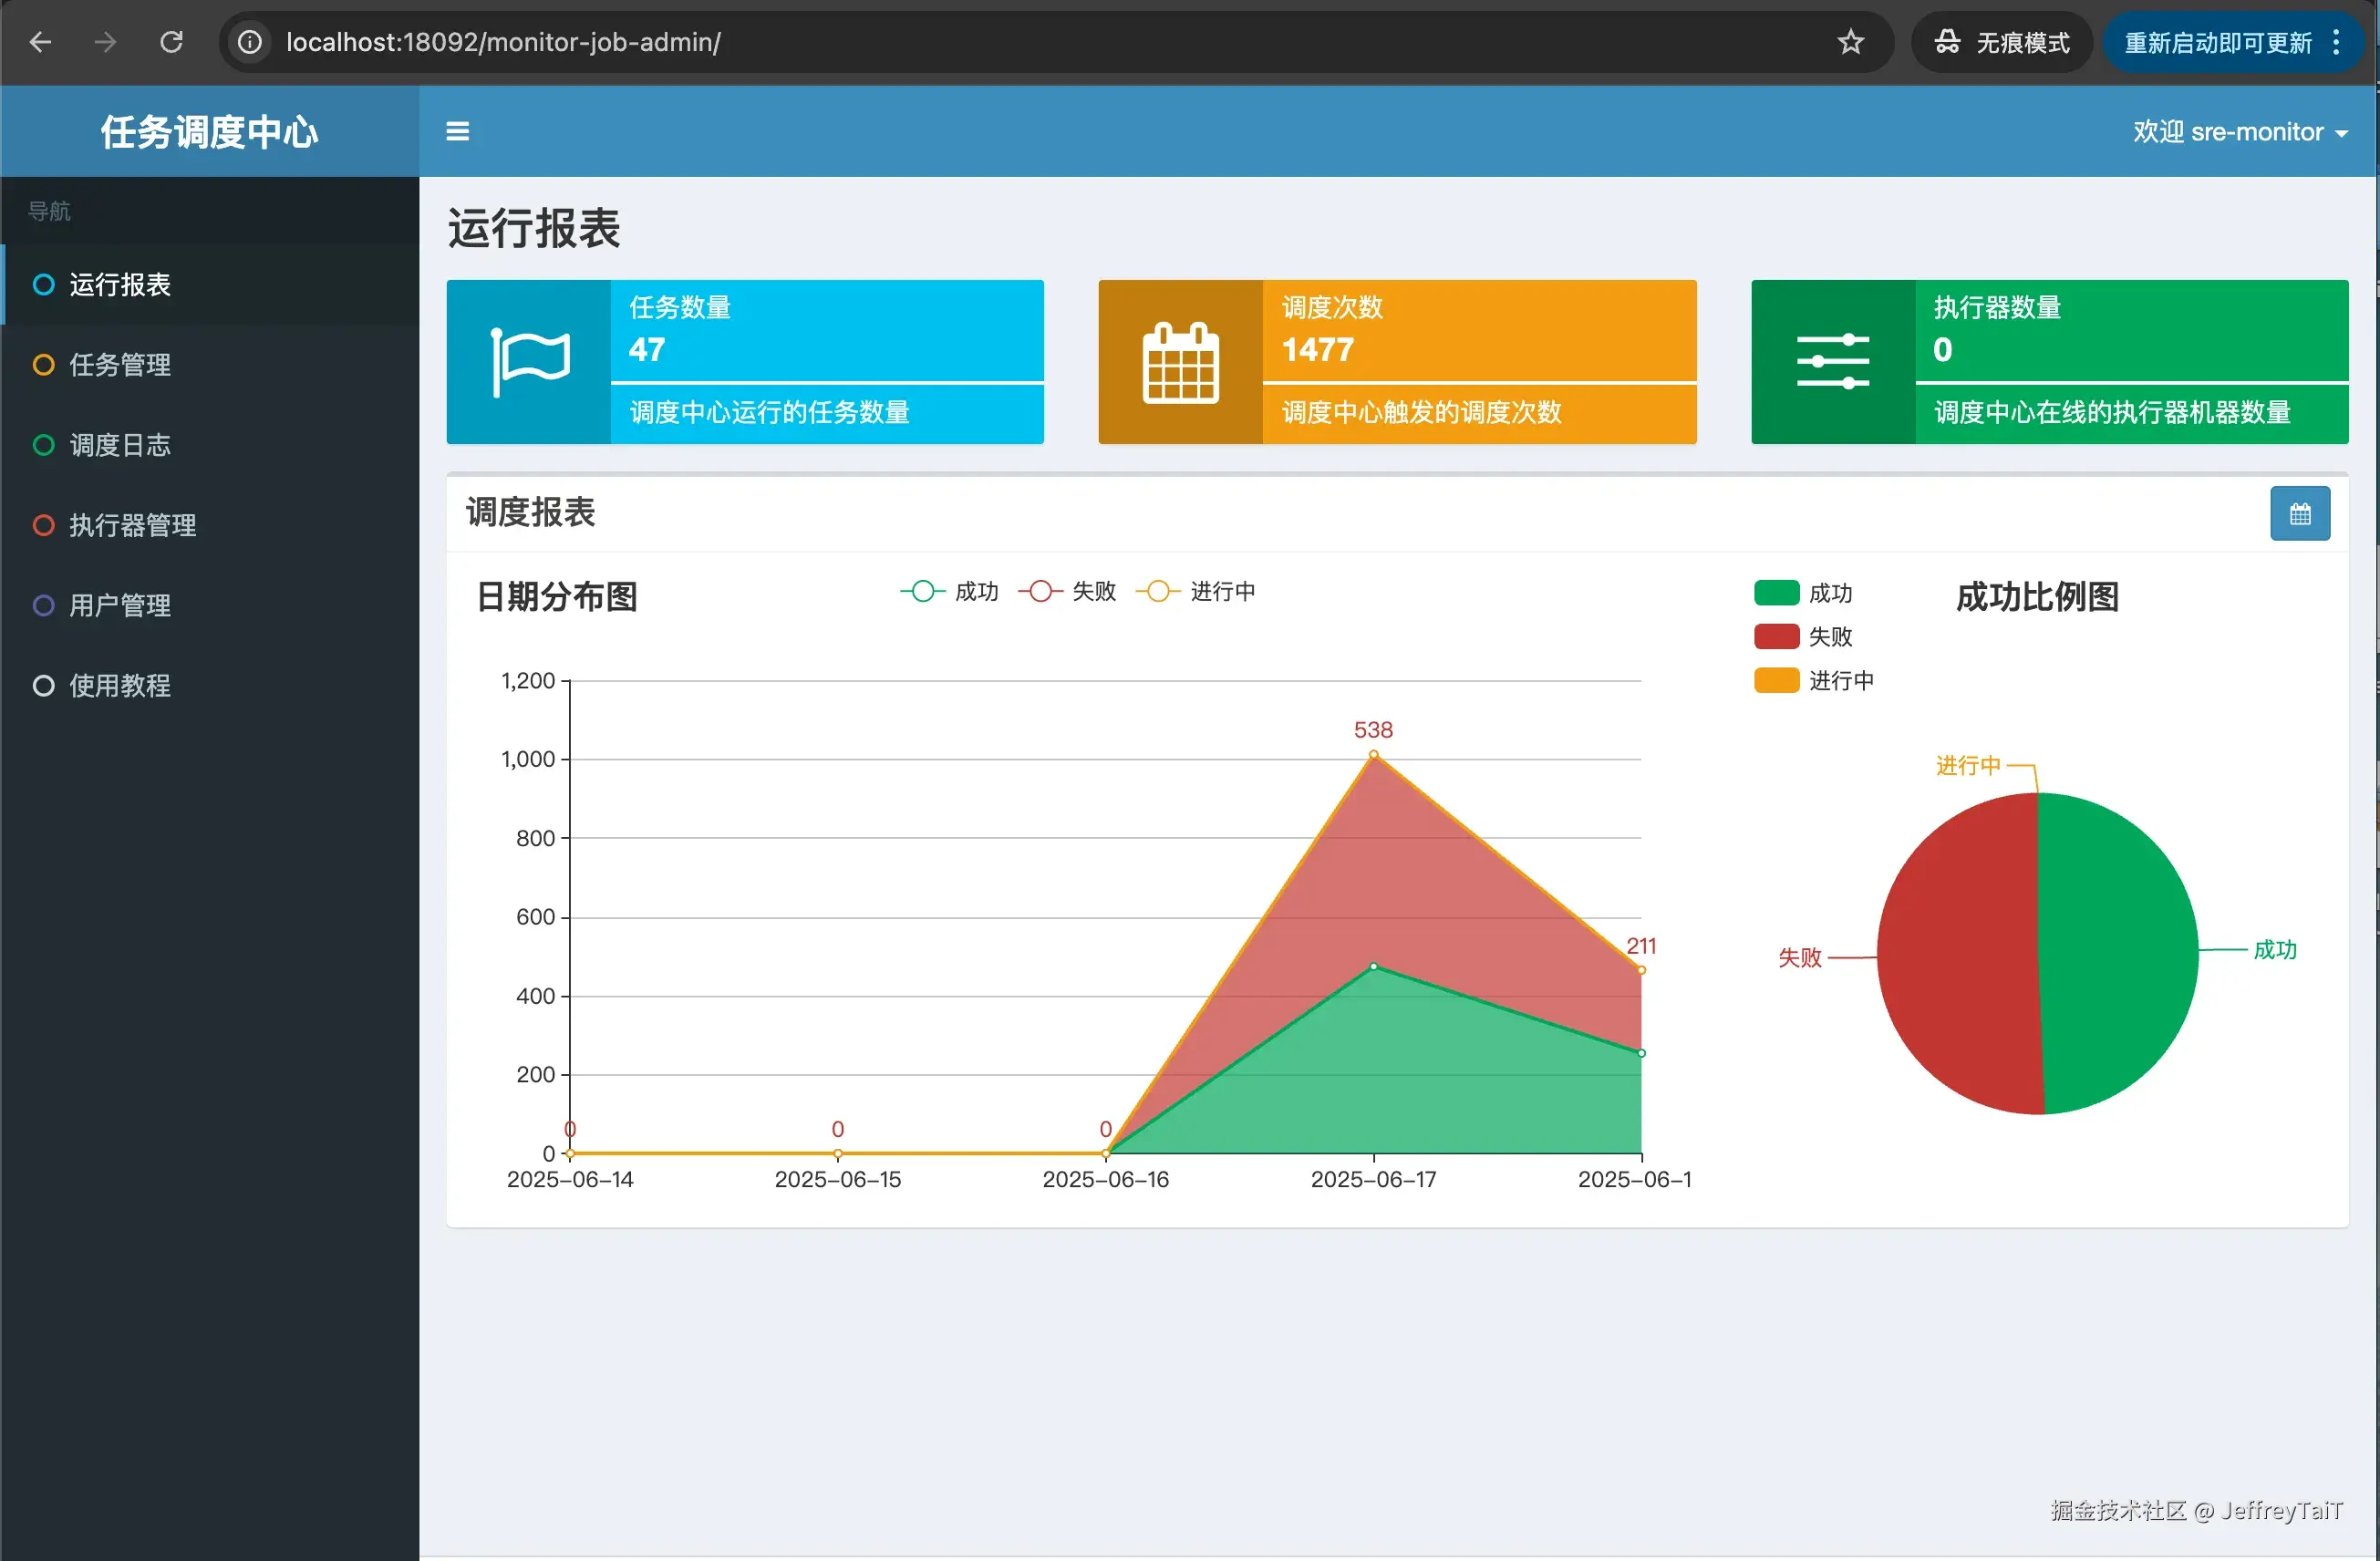
Task: Open 执行器管理 in the sidebar
Action: click(x=132, y=525)
